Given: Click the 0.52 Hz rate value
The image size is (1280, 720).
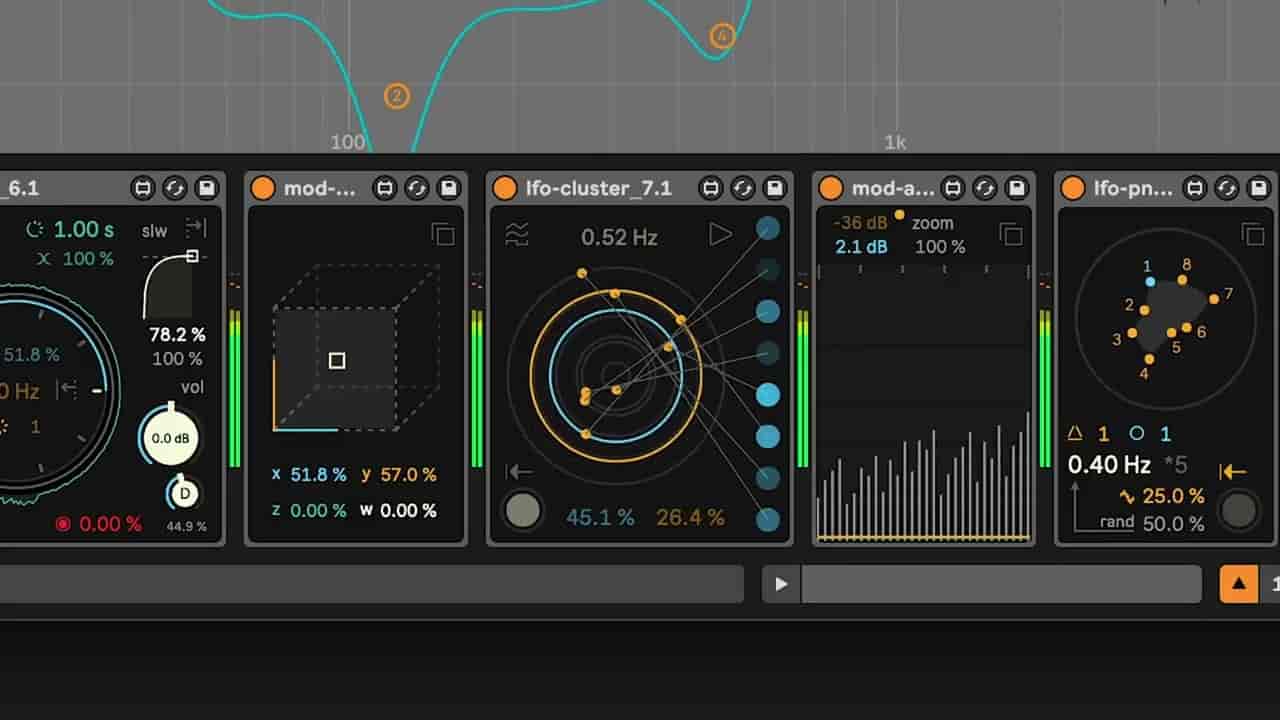Looking at the screenshot, I should coord(619,237).
